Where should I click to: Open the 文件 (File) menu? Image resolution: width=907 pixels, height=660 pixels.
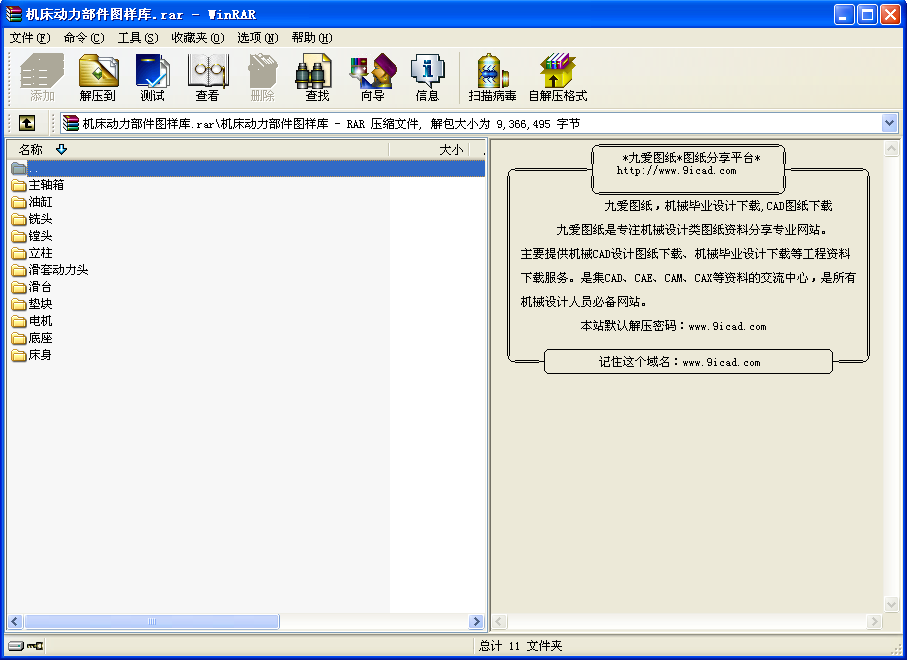(x=29, y=38)
